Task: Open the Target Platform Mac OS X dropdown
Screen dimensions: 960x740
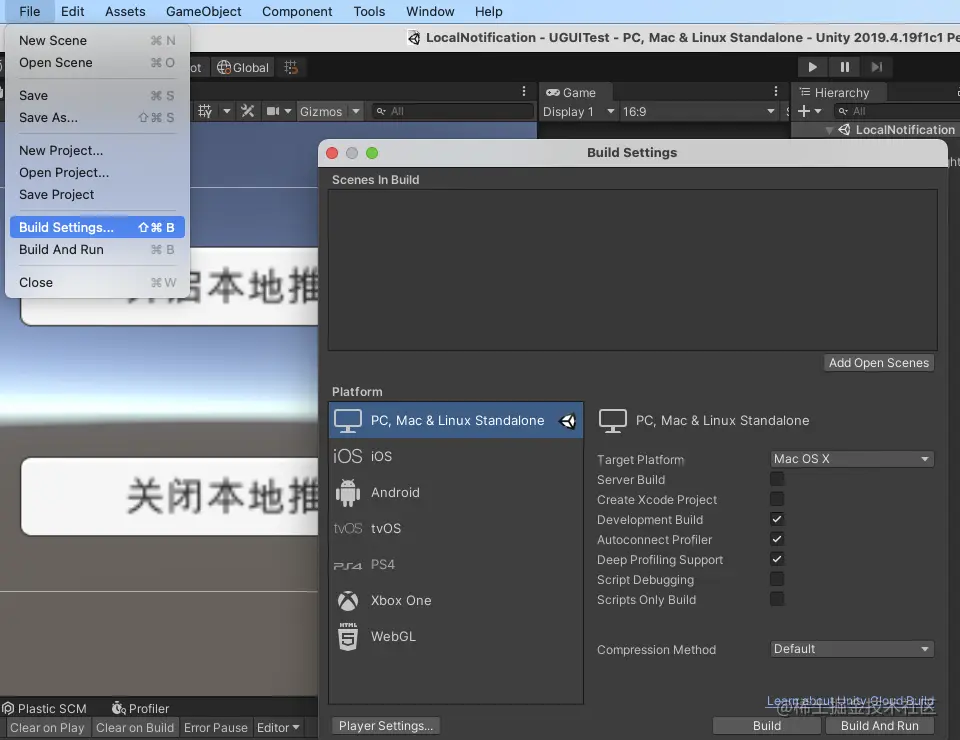Action: [852, 458]
